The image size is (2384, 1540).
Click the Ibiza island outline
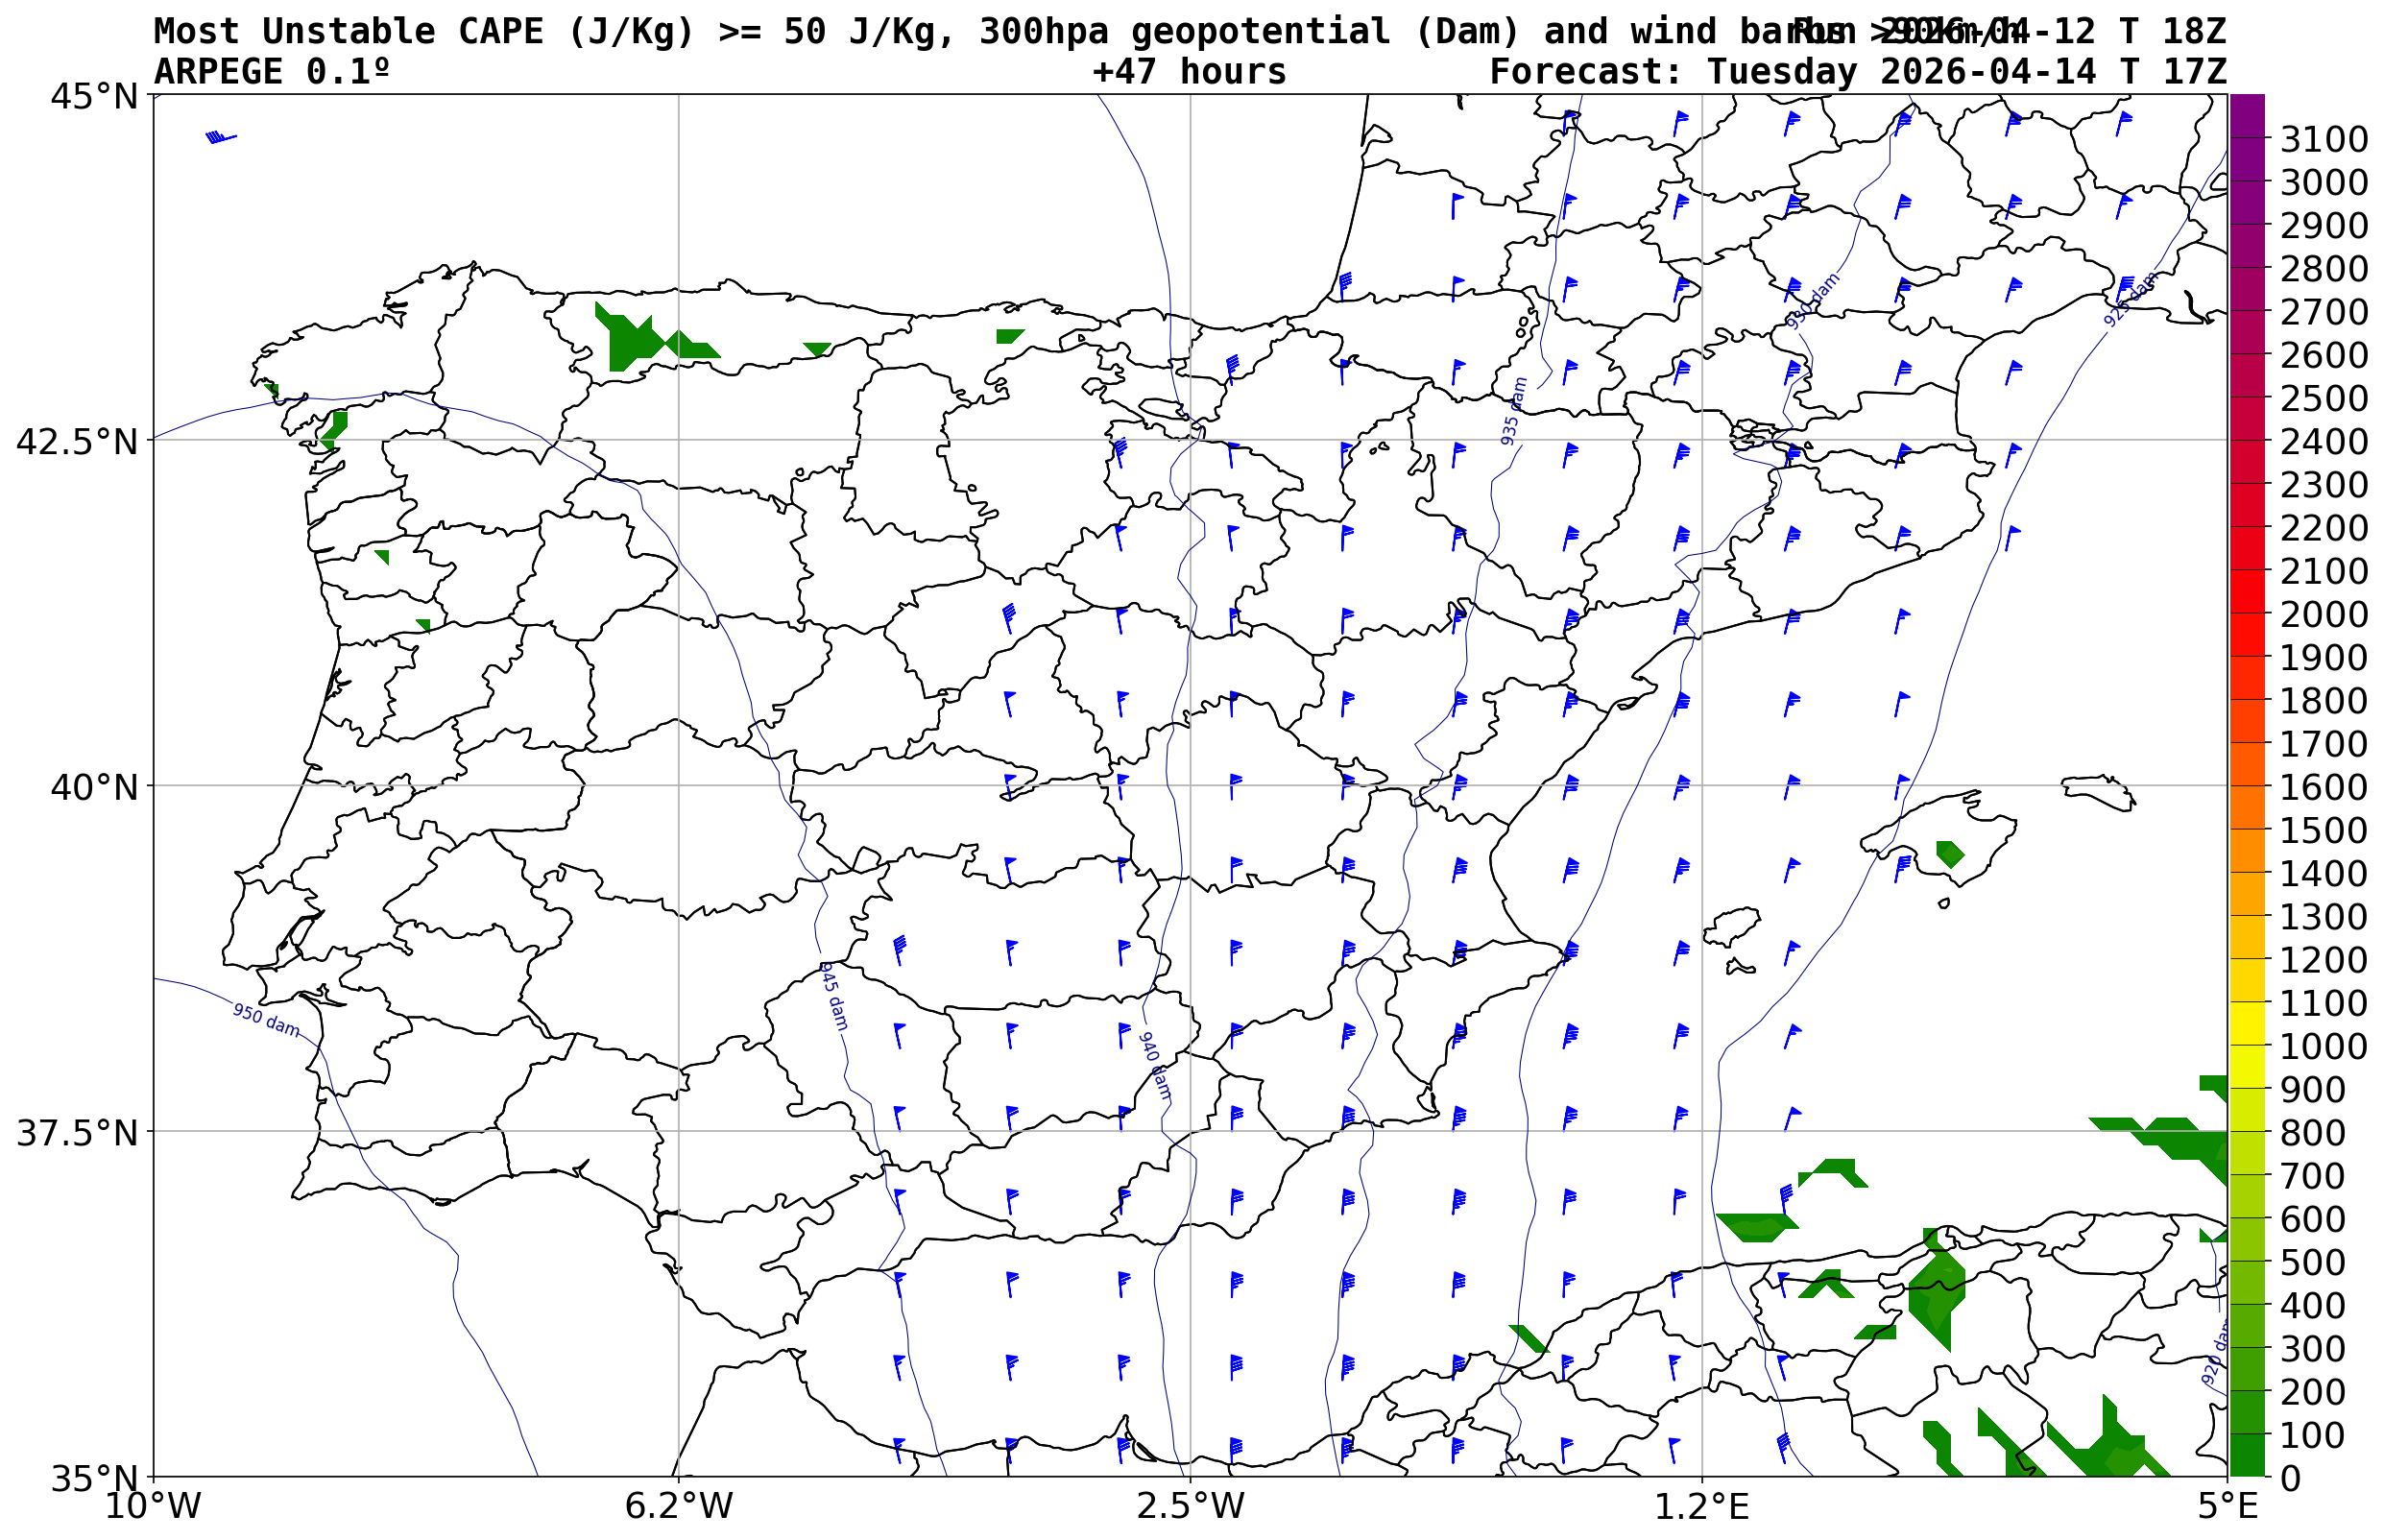(x=1732, y=926)
